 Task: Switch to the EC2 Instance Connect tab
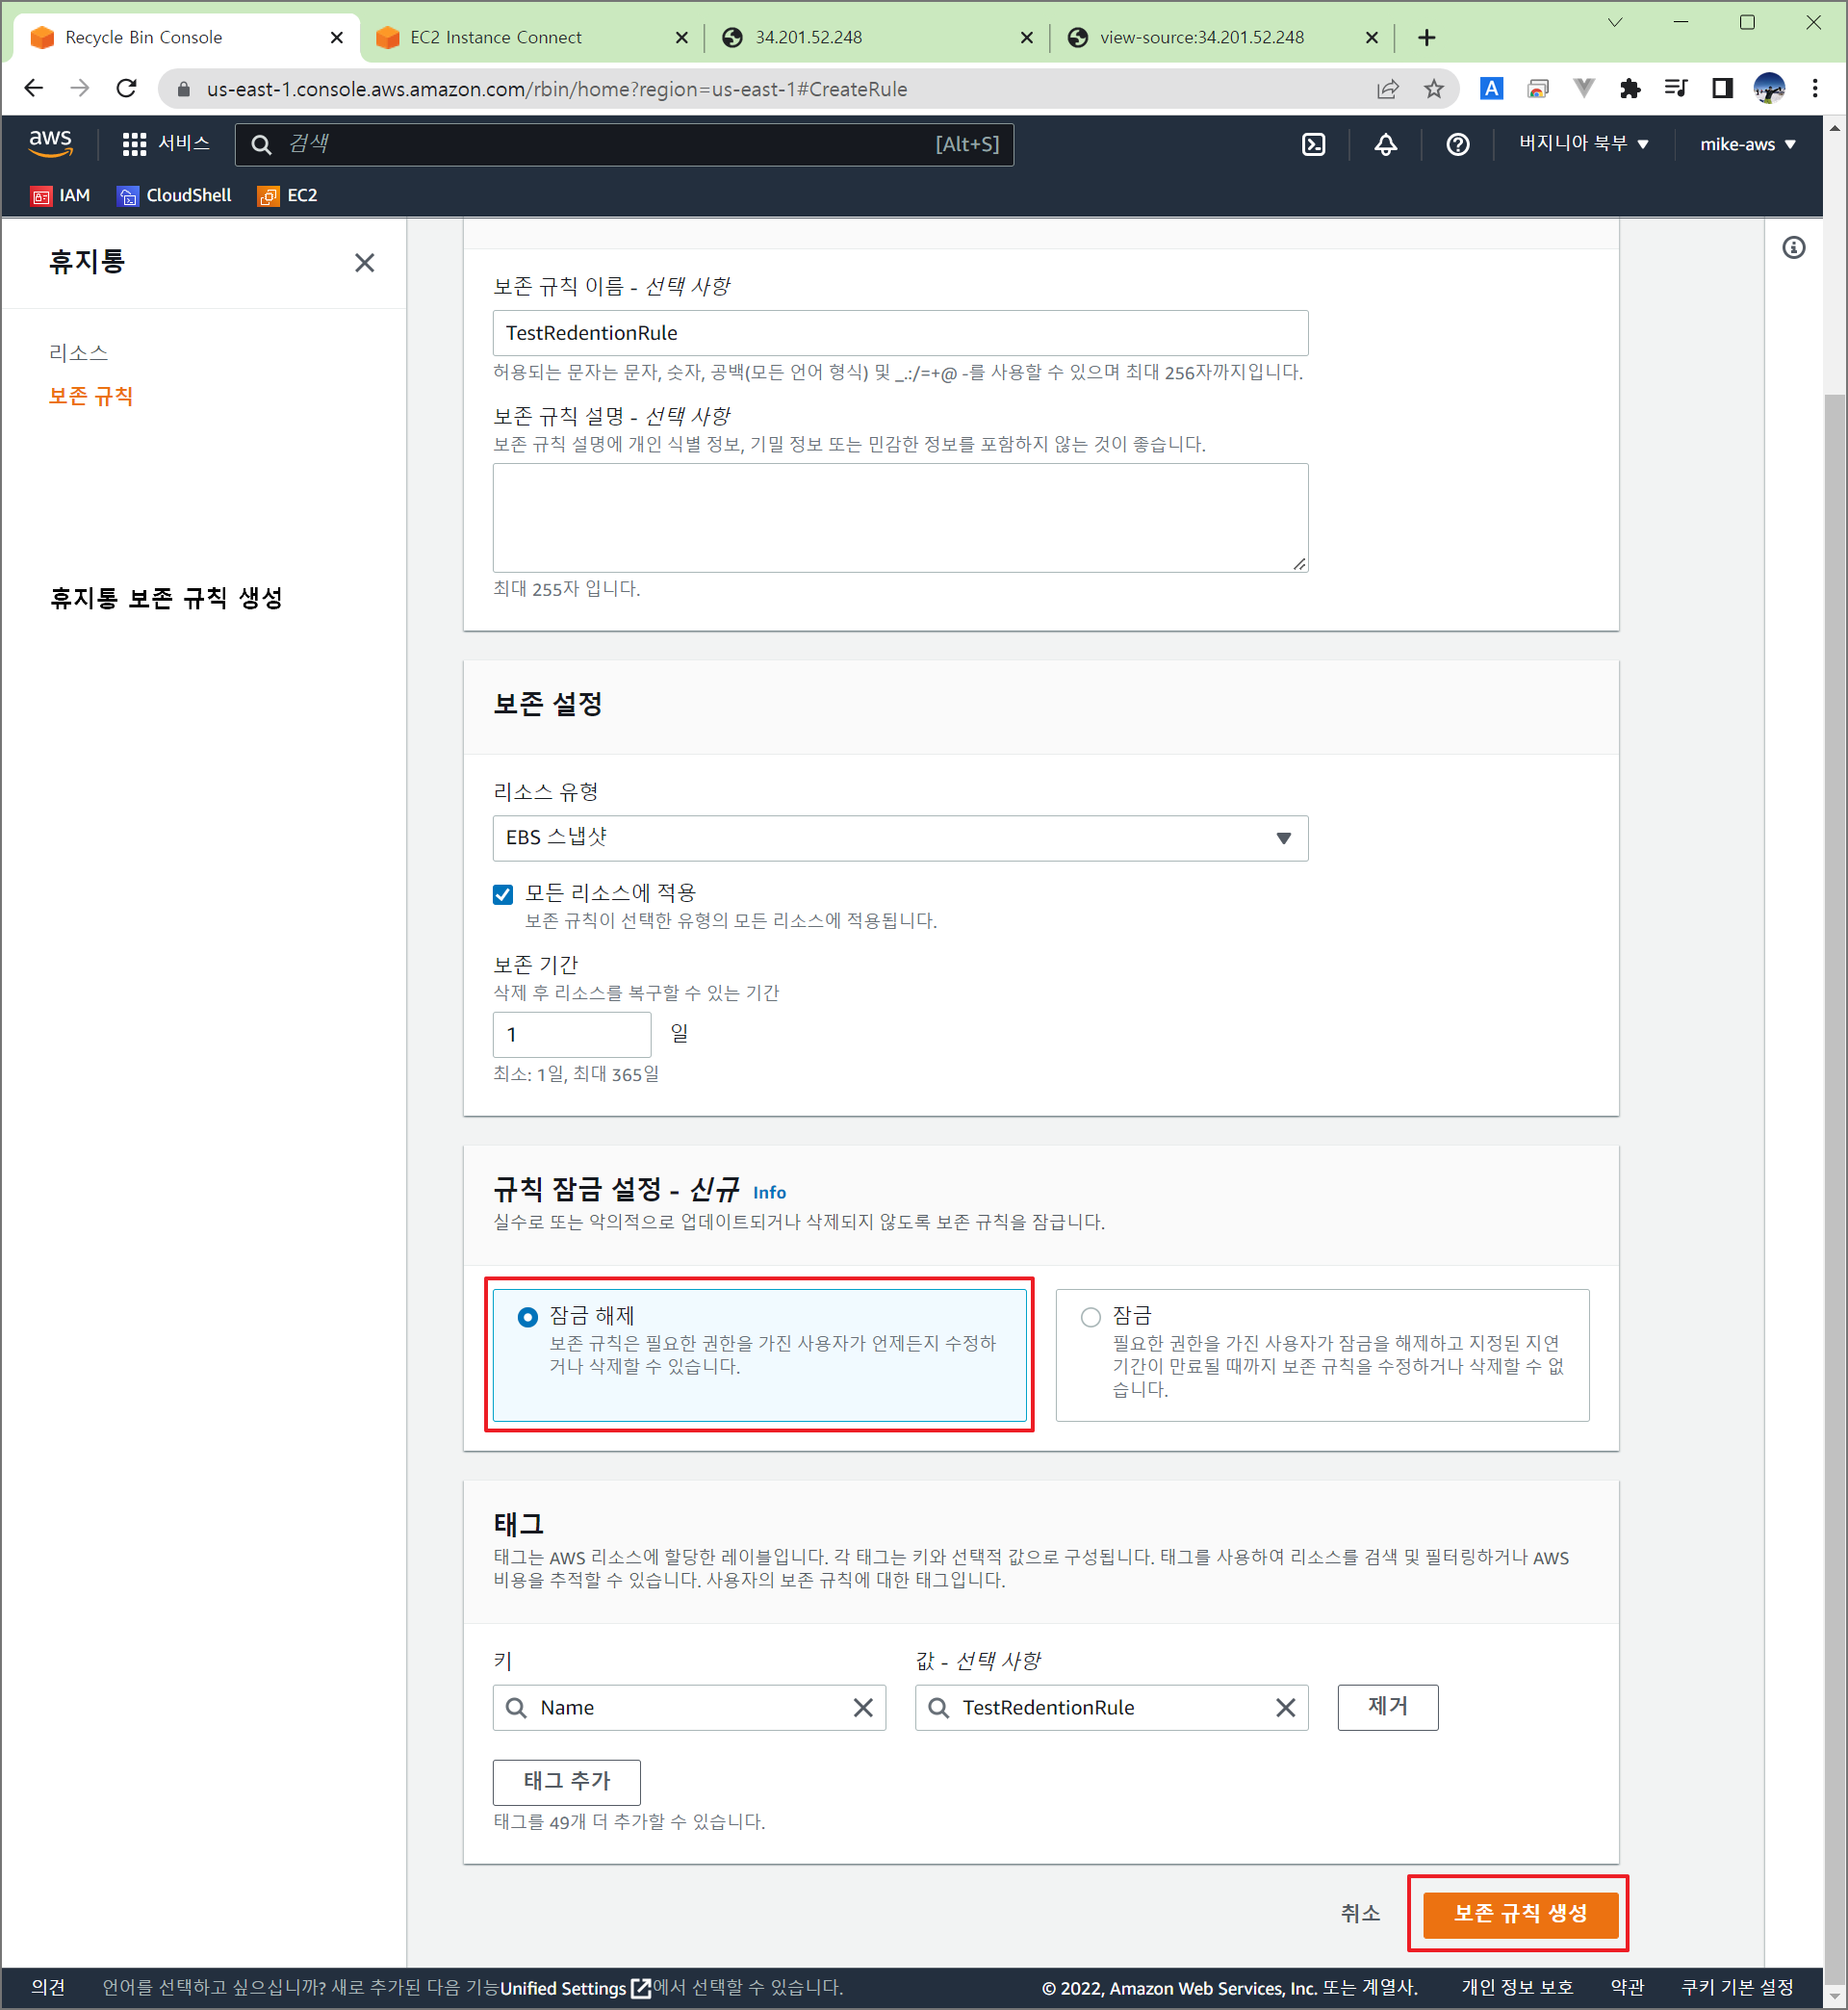(x=496, y=37)
